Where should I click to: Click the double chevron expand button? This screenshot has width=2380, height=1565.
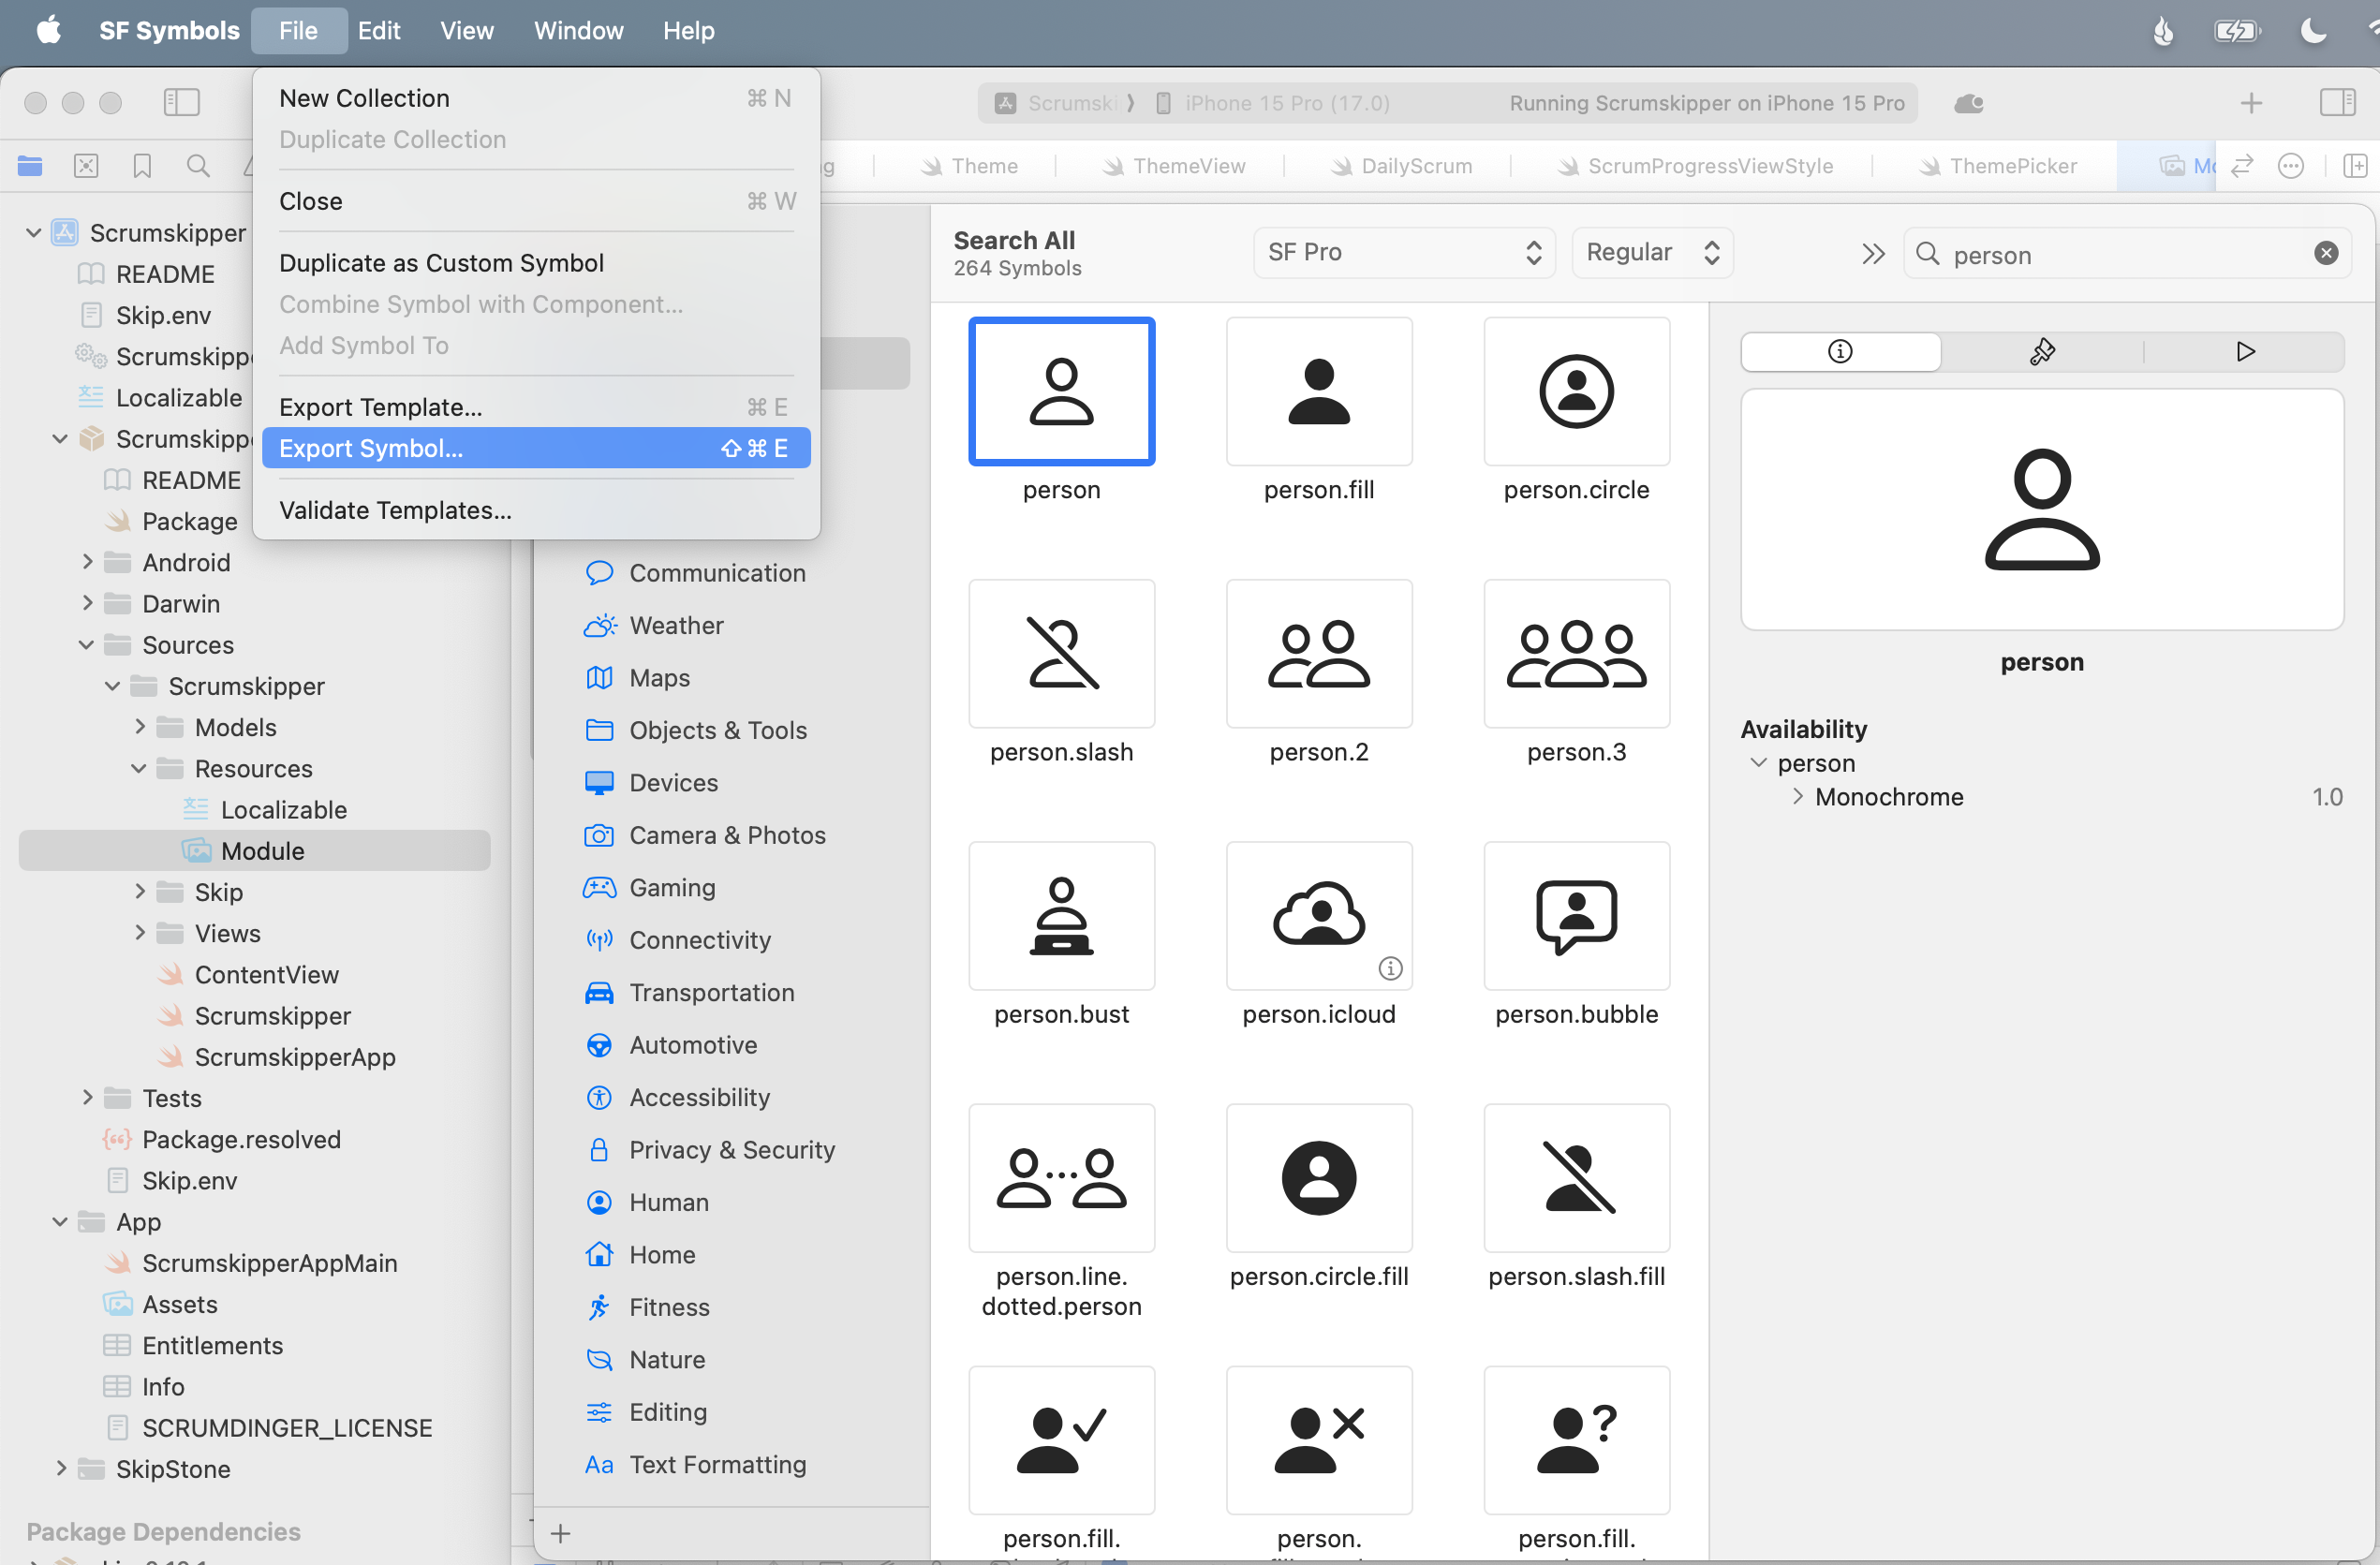click(1873, 254)
